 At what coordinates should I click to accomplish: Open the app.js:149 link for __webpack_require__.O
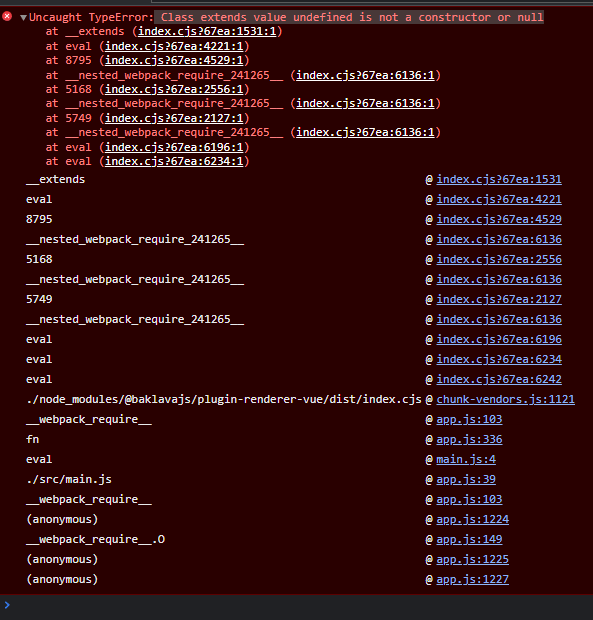tap(469, 539)
